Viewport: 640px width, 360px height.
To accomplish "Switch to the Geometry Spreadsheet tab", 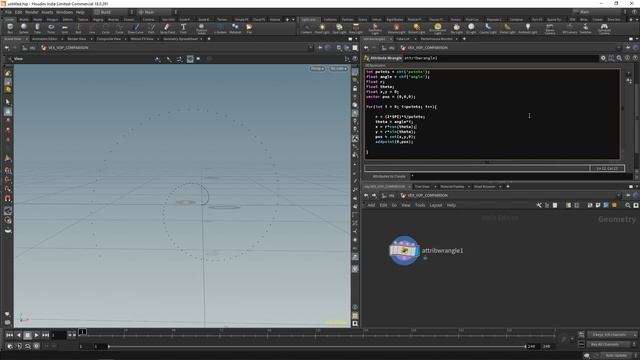I will click(x=180, y=39).
